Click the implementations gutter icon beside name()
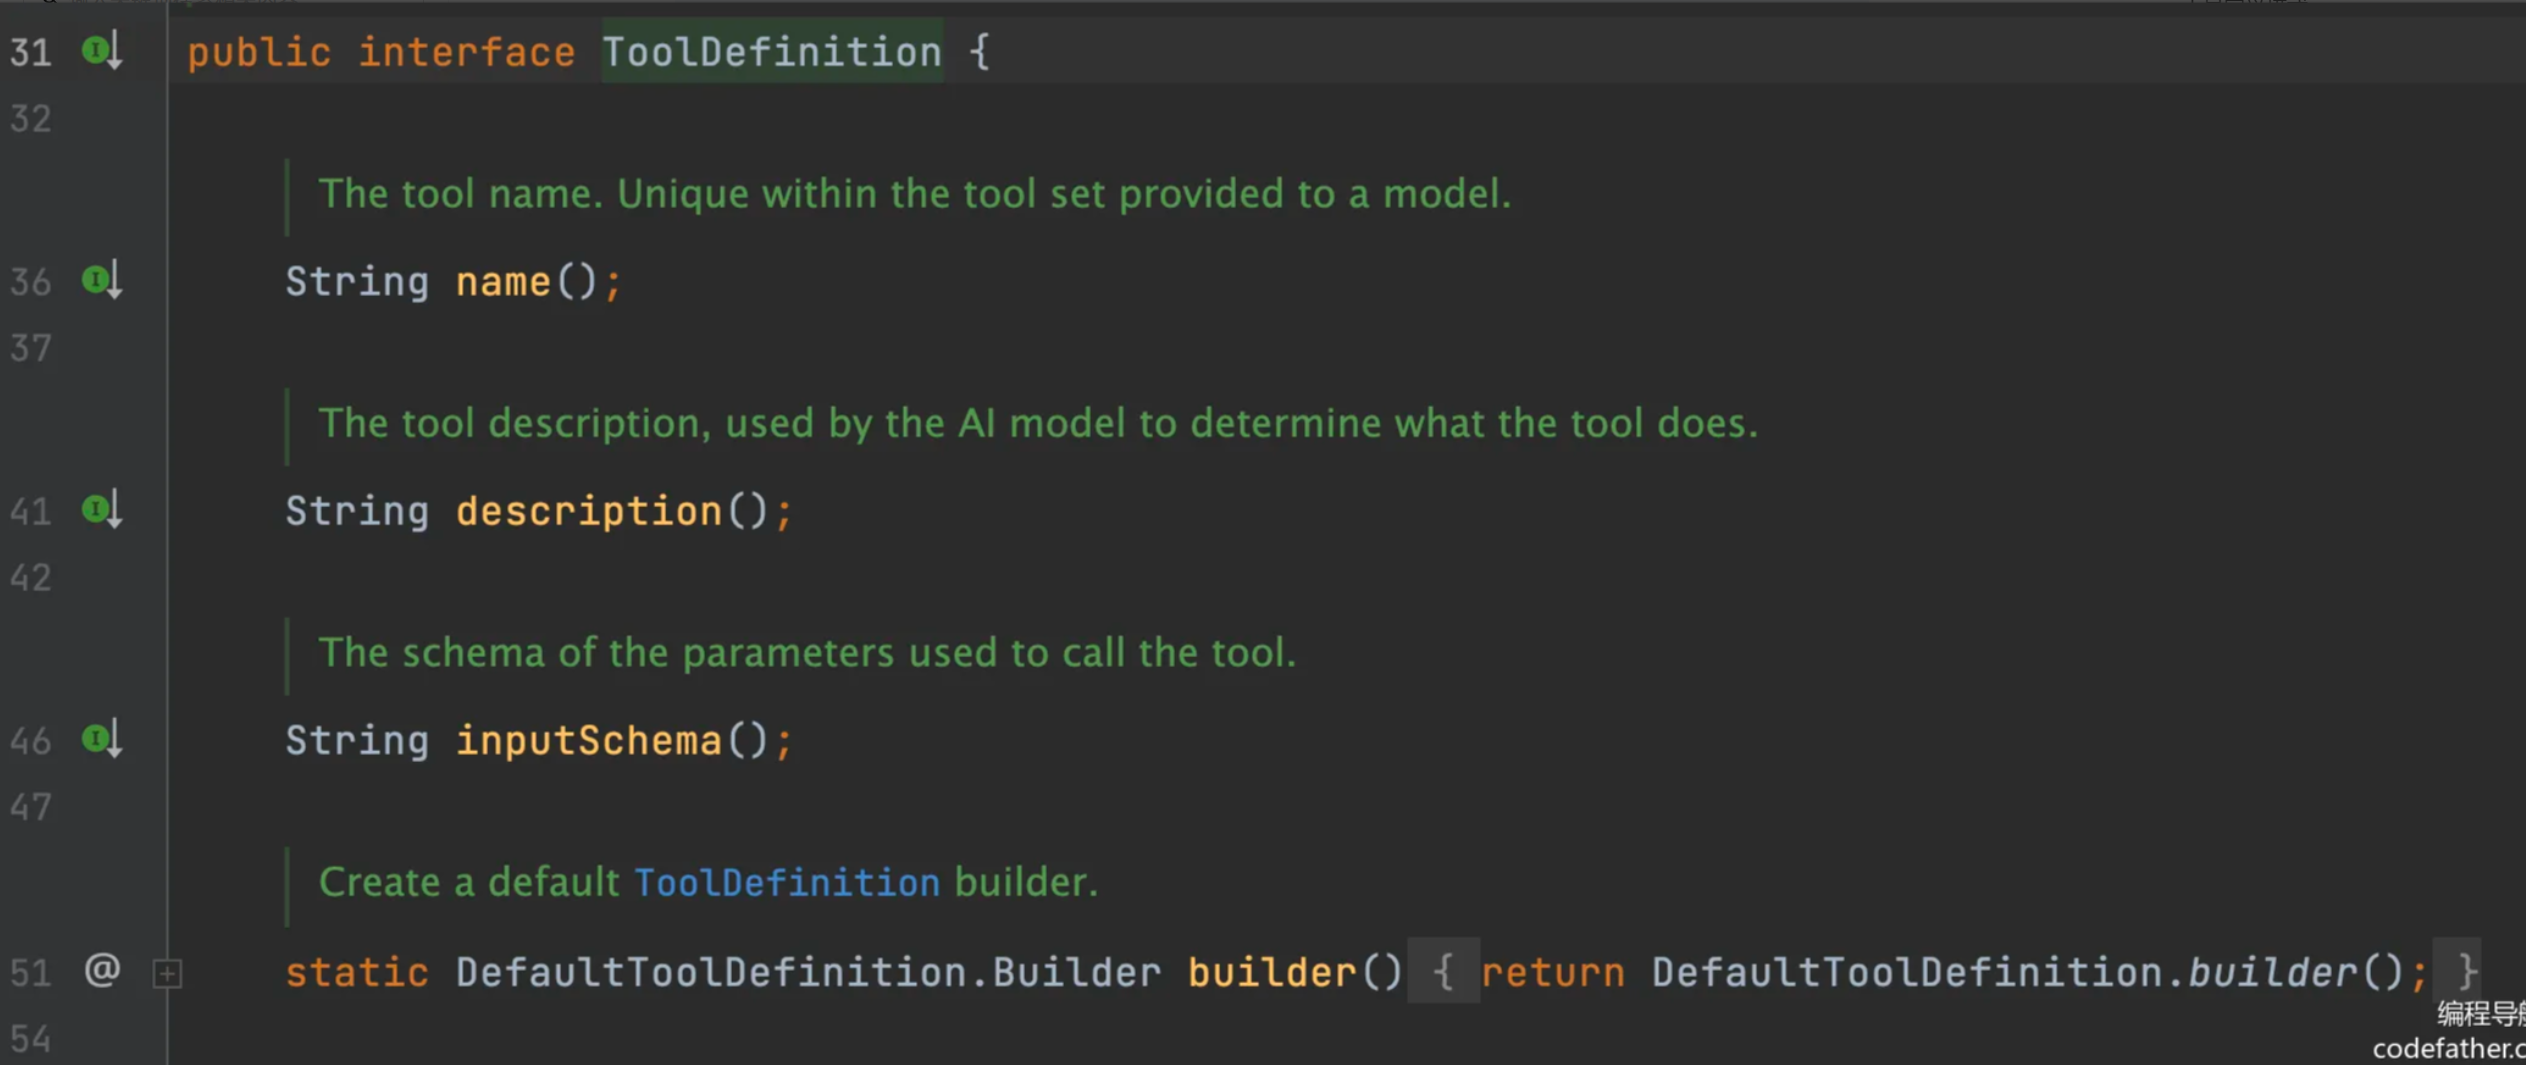Image resolution: width=2526 pixels, height=1065 pixels. (x=100, y=280)
